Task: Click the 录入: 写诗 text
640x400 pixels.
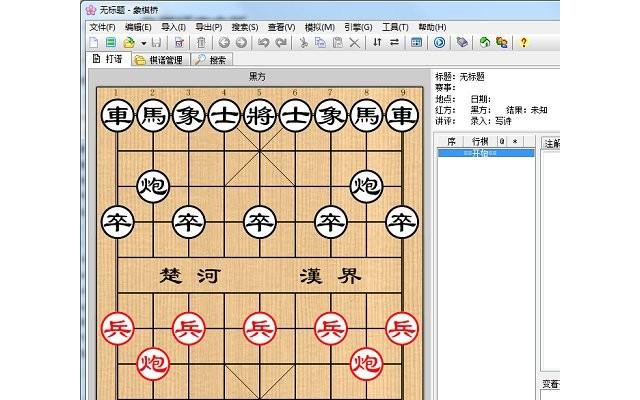Action: (x=491, y=121)
